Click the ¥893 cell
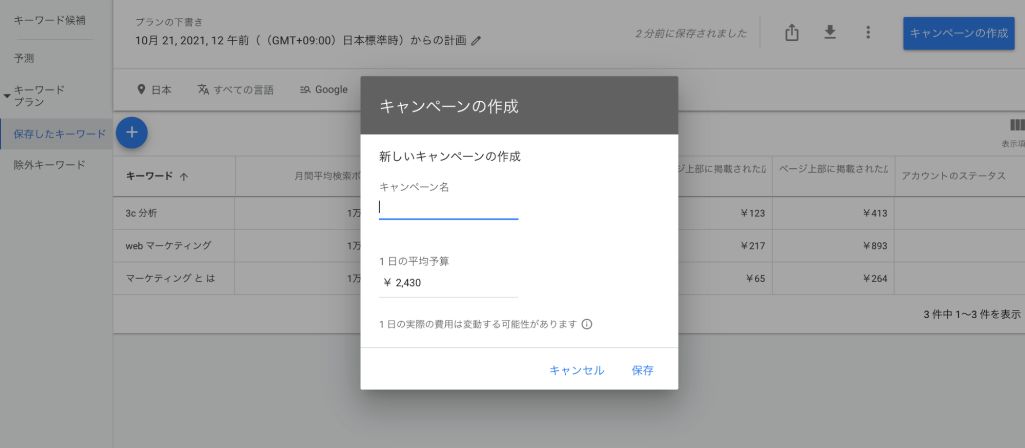Screen dimensions: 1025x448 pyautogui.click(x=875, y=246)
